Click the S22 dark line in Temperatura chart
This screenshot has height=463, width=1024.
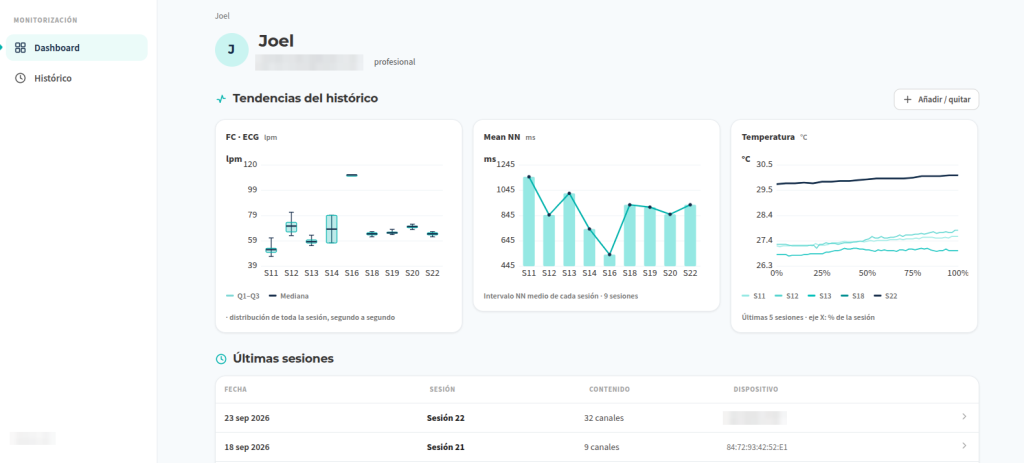[867, 180]
